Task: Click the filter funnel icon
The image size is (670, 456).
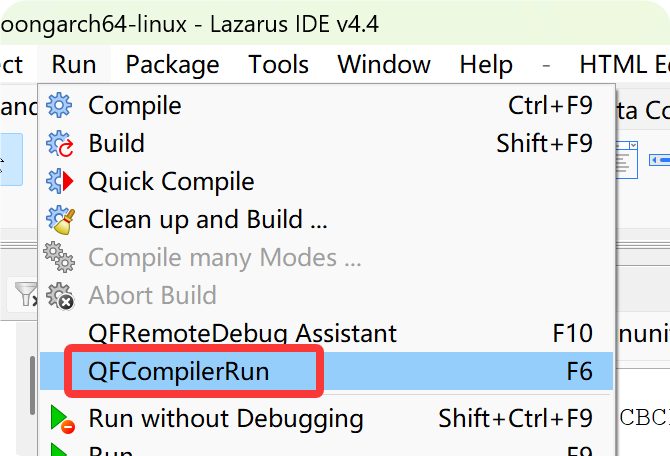Action: (25, 294)
